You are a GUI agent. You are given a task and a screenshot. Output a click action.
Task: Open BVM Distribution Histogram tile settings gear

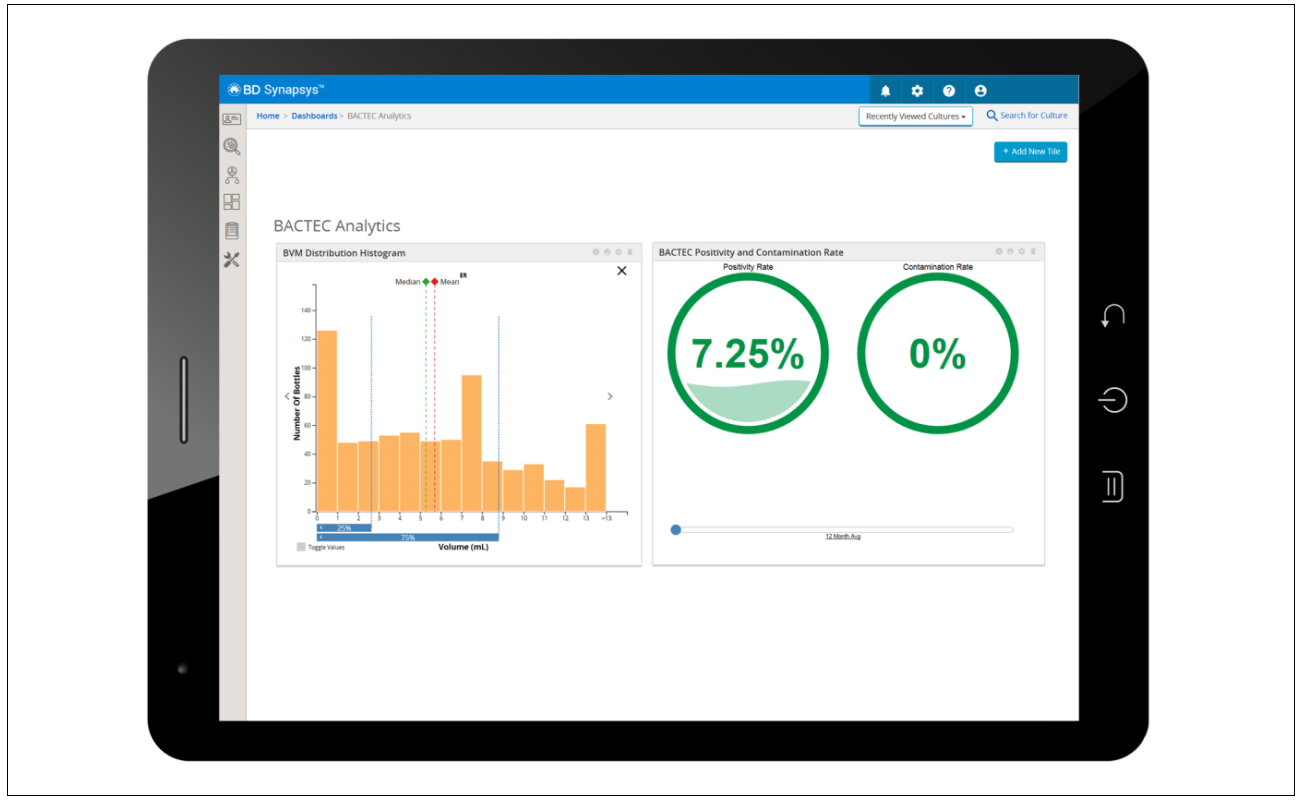tap(618, 252)
